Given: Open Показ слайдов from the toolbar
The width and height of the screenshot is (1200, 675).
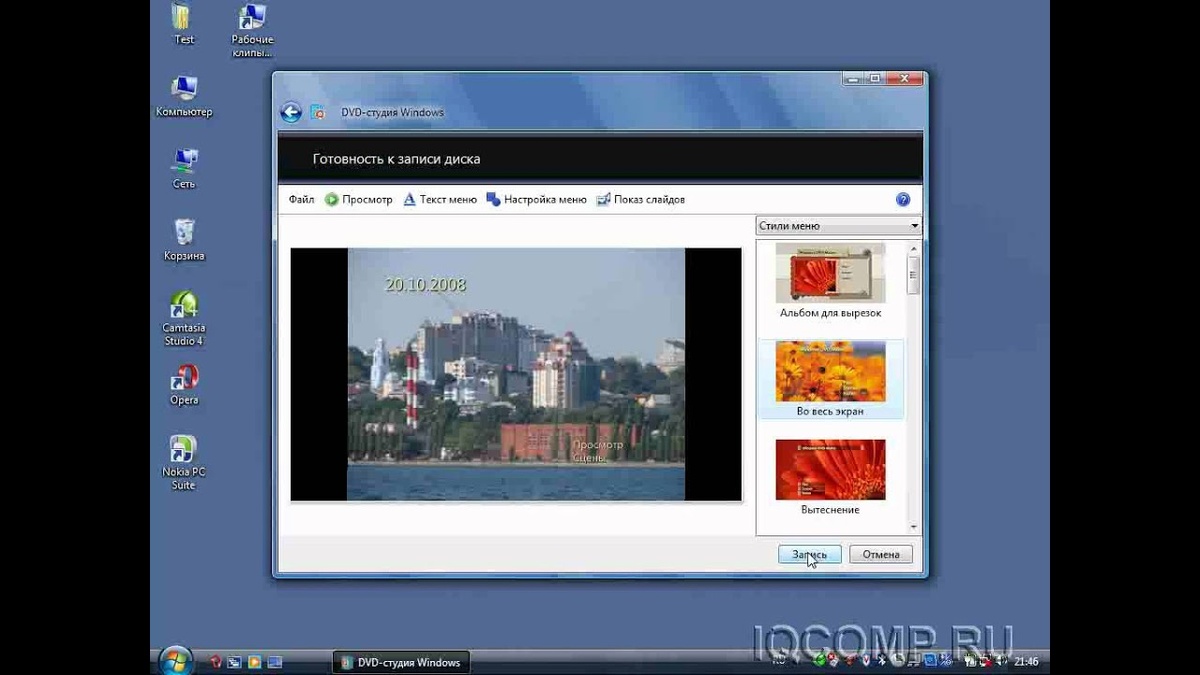Looking at the screenshot, I should [x=641, y=200].
